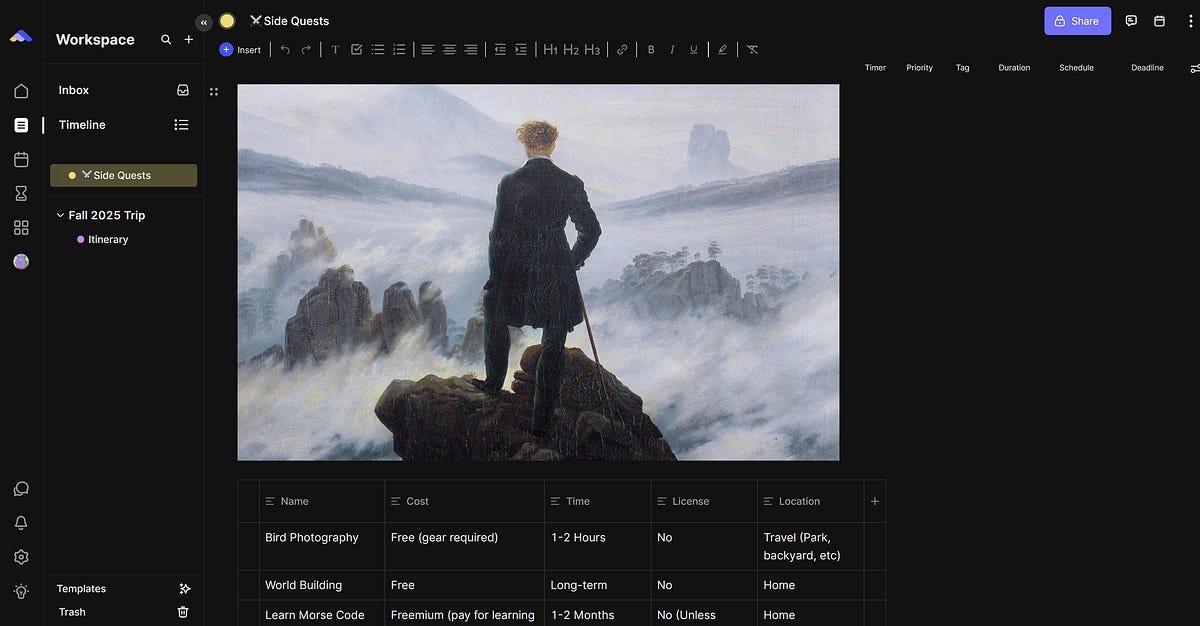
Task: Apply bulleted list formatting
Action: pos(378,50)
